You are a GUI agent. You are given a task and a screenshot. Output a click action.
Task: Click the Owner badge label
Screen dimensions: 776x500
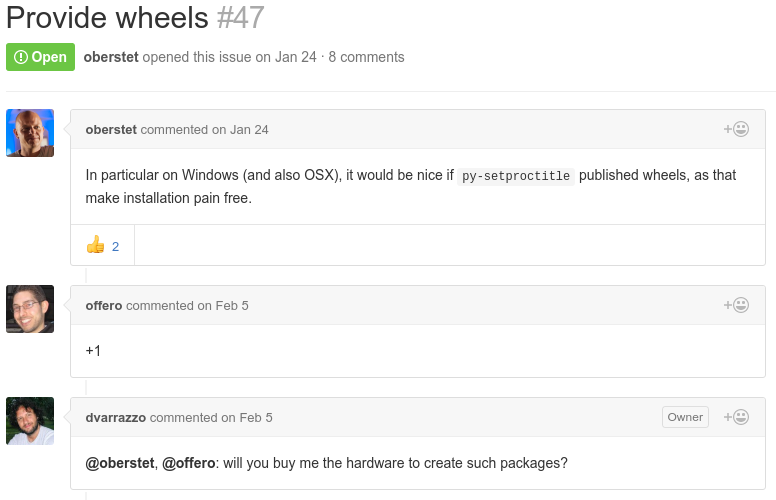click(x=685, y=417)
